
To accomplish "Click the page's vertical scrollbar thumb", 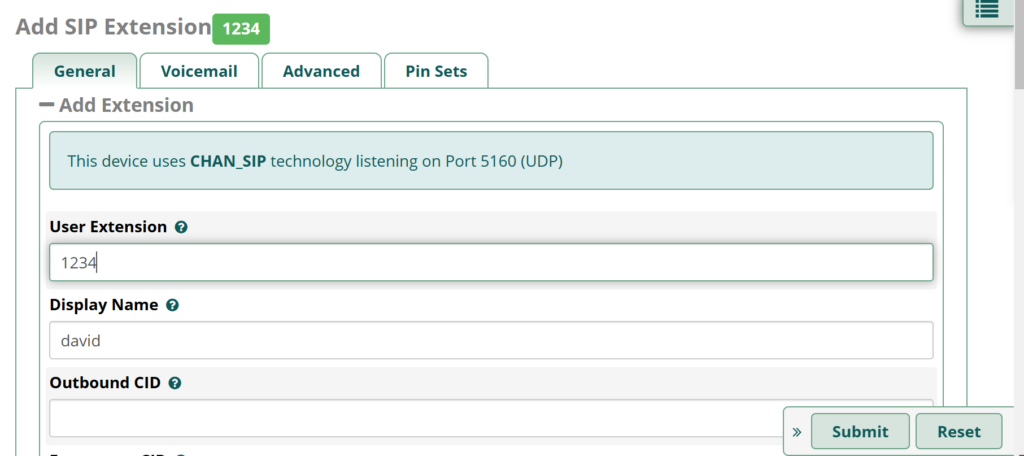I will click(1019, 42).
